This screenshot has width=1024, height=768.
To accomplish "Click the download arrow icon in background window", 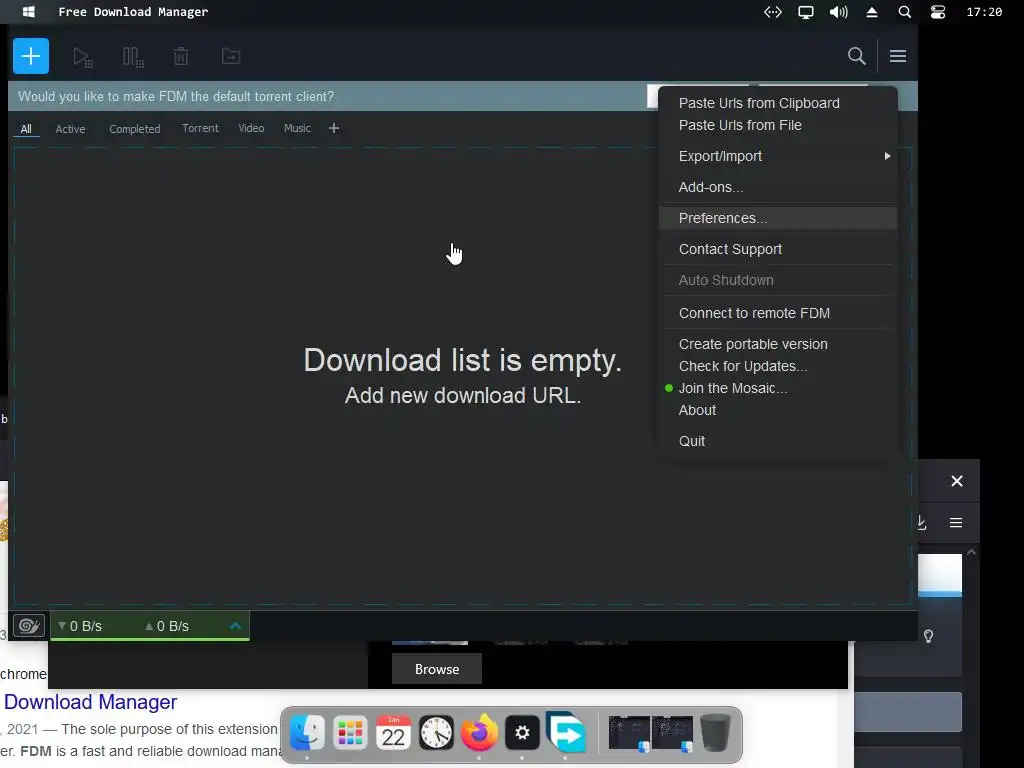I will point(921,522).
